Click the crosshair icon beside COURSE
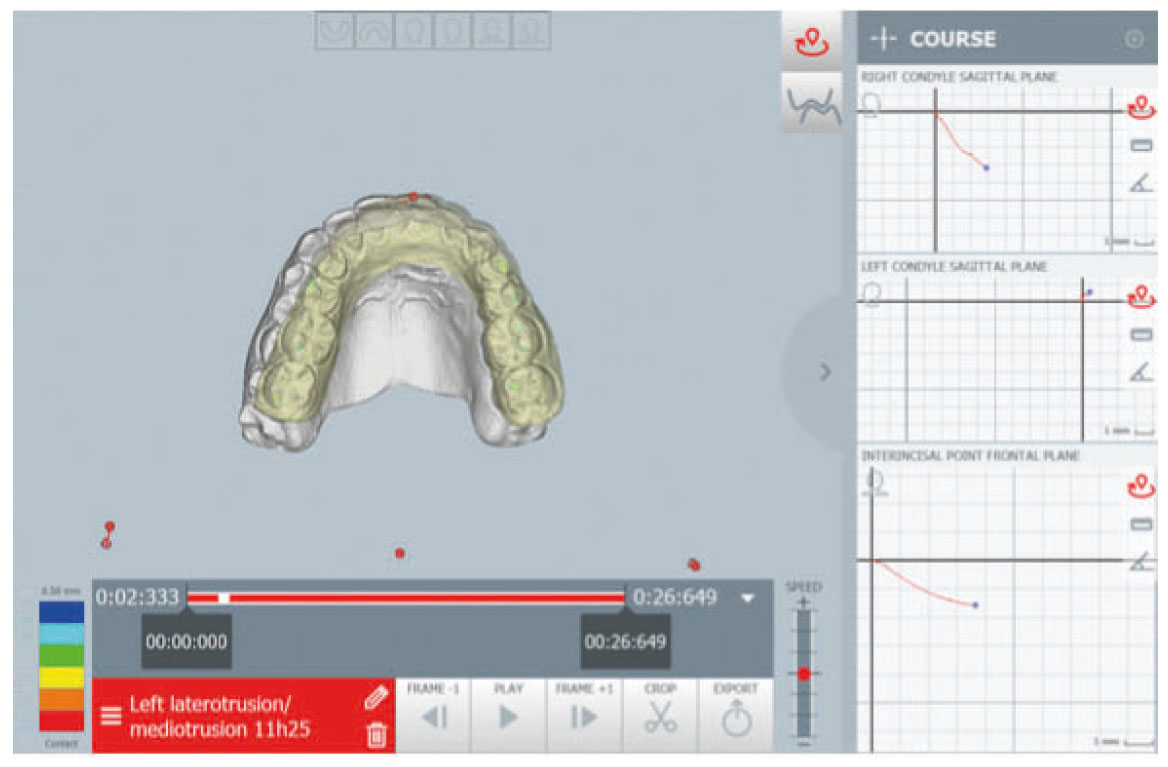 (883, 39)
